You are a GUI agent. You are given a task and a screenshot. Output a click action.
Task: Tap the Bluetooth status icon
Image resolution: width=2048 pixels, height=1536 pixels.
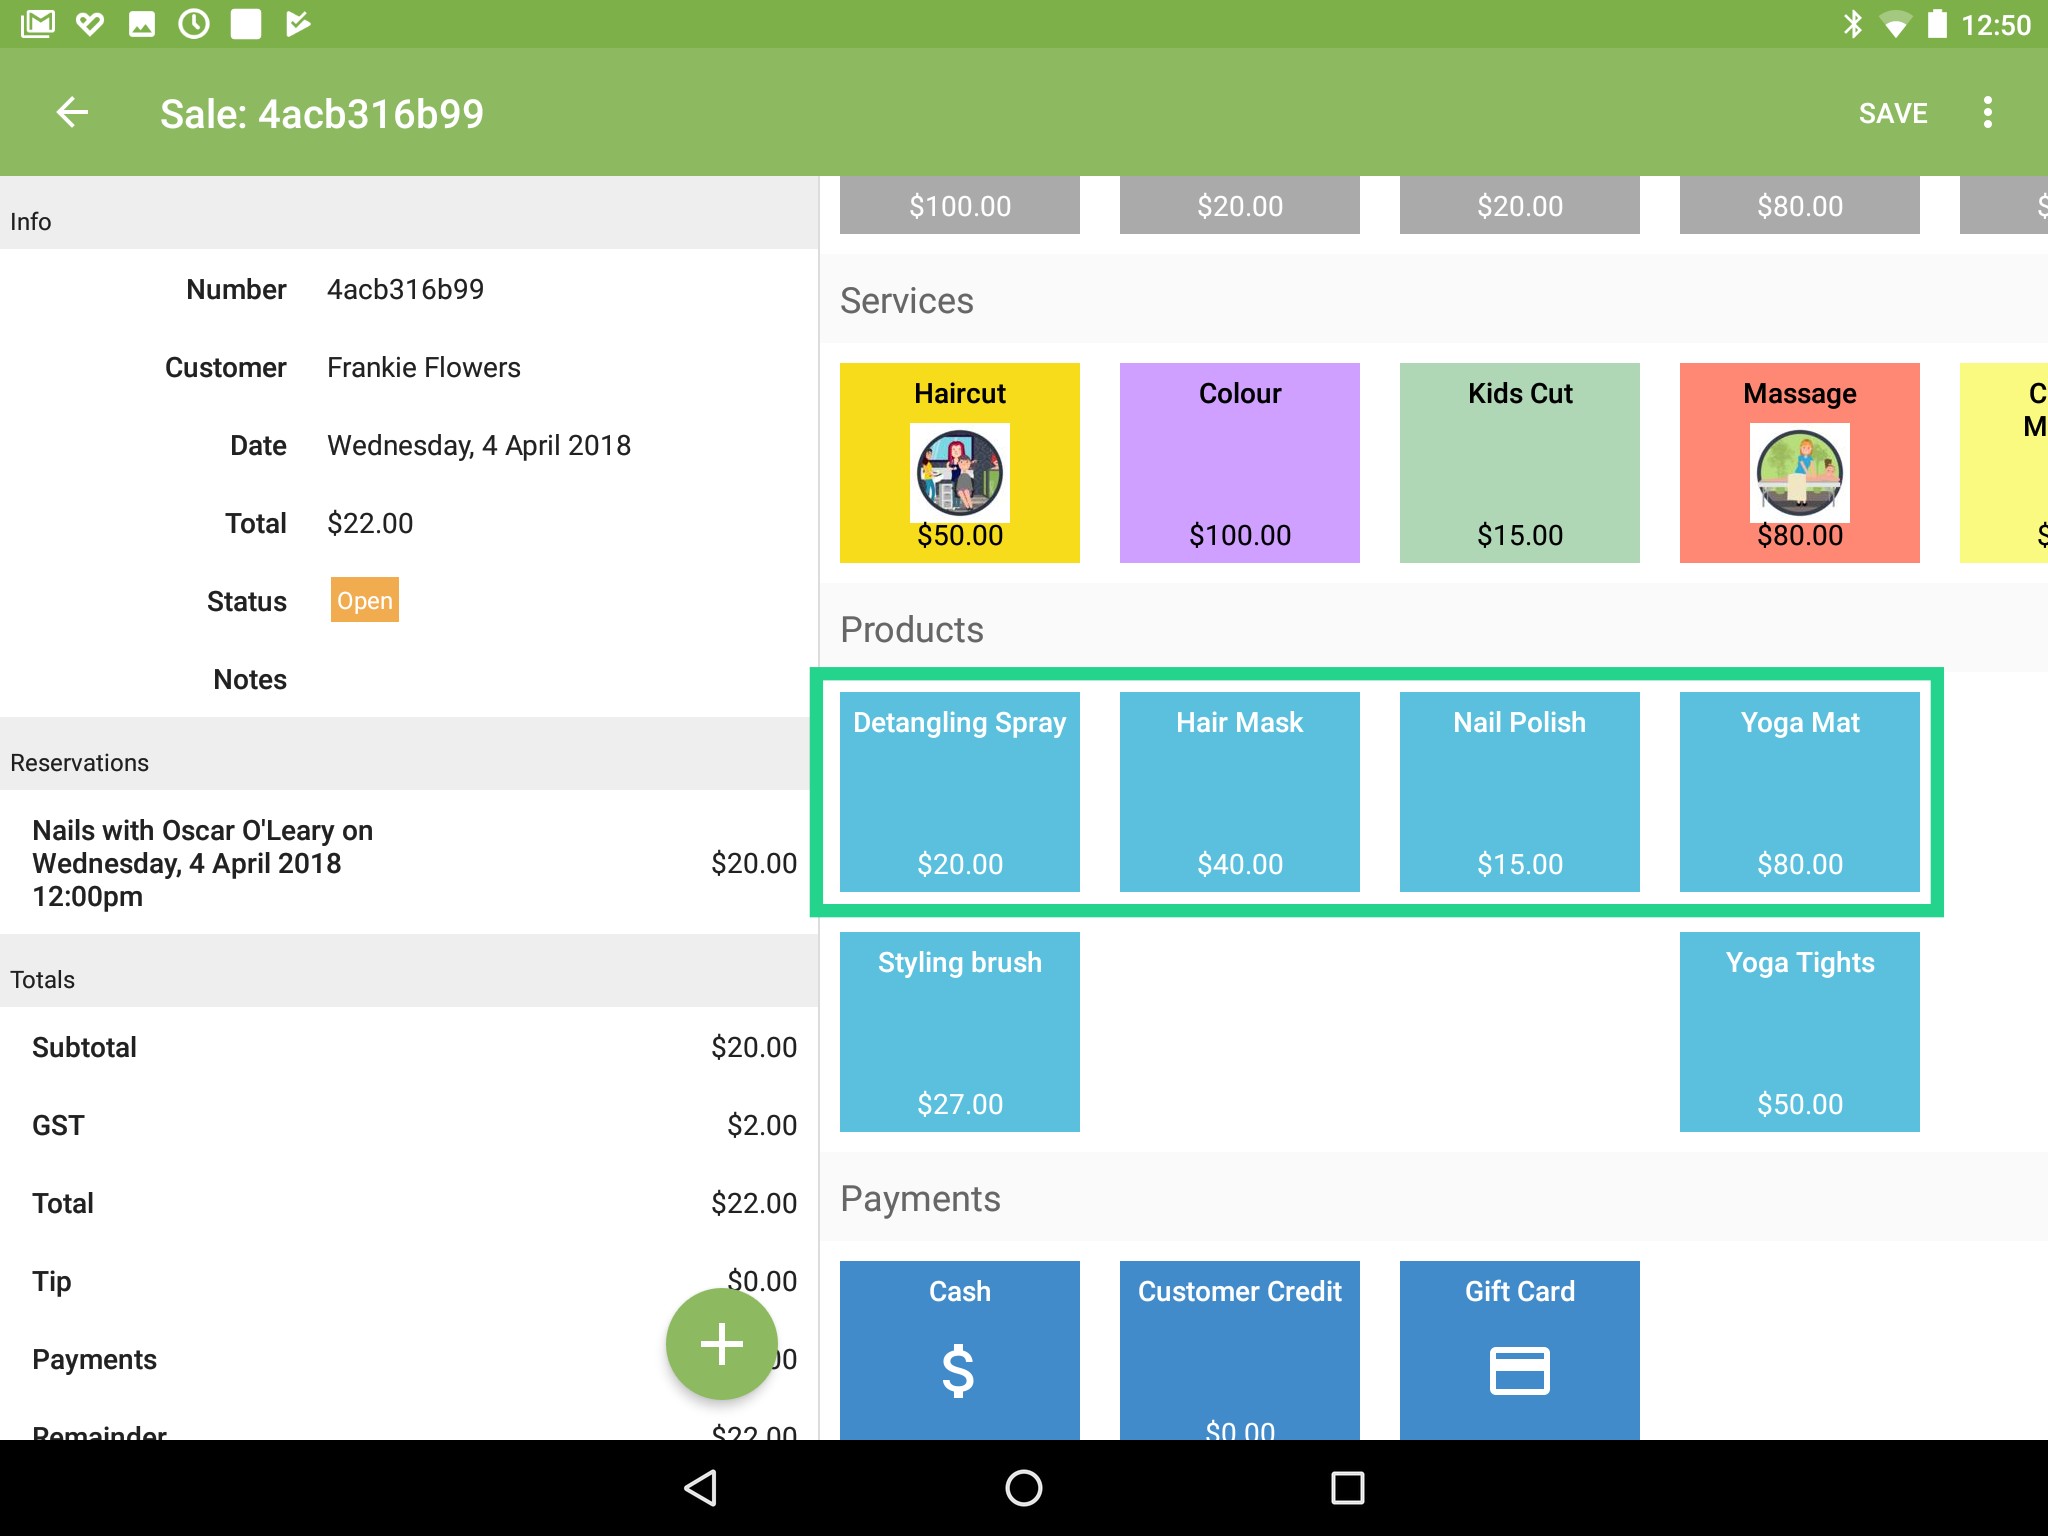(x=1852, y=24)
